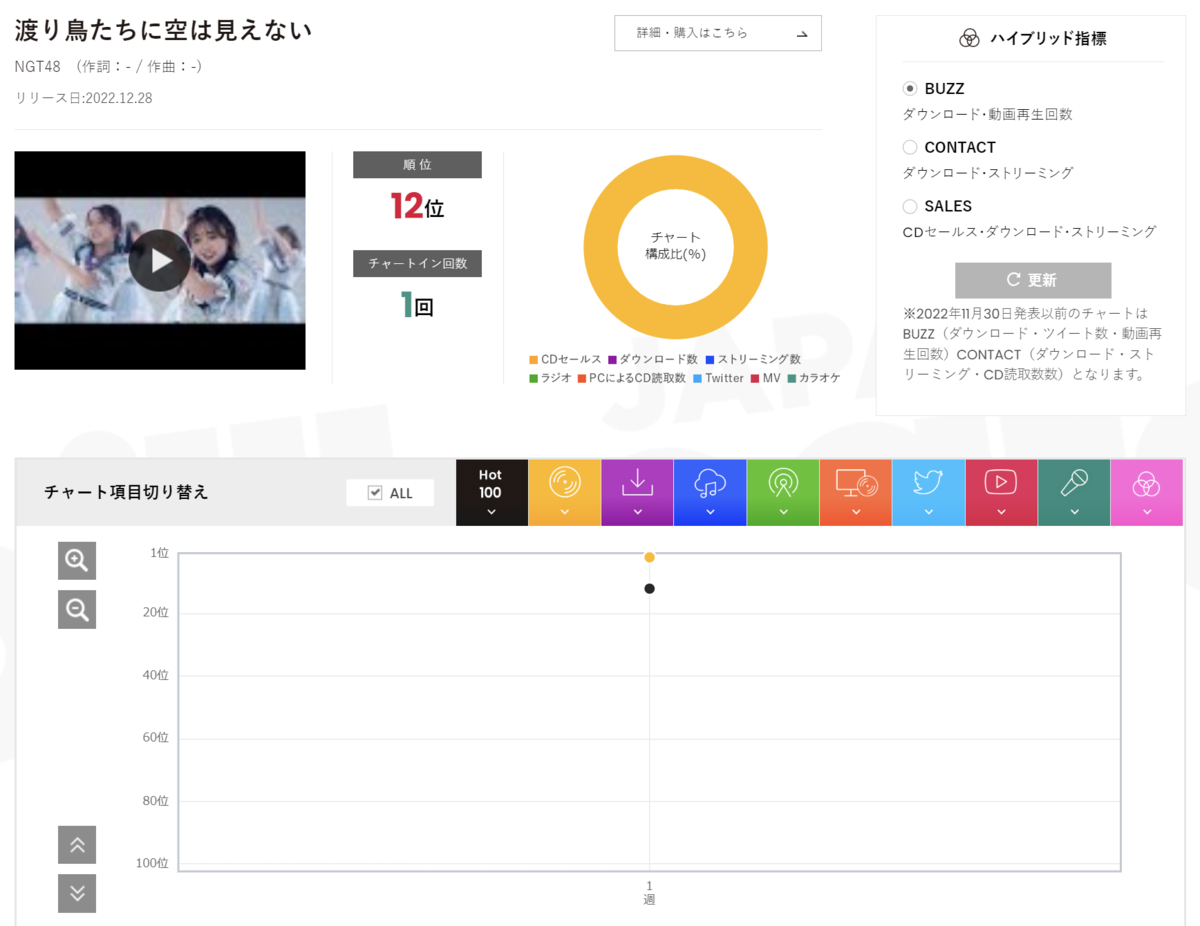The width and height of the screenshot is (1200, 926).
Task: Click the ラジオ legend entry
Action: pos(550,378)
